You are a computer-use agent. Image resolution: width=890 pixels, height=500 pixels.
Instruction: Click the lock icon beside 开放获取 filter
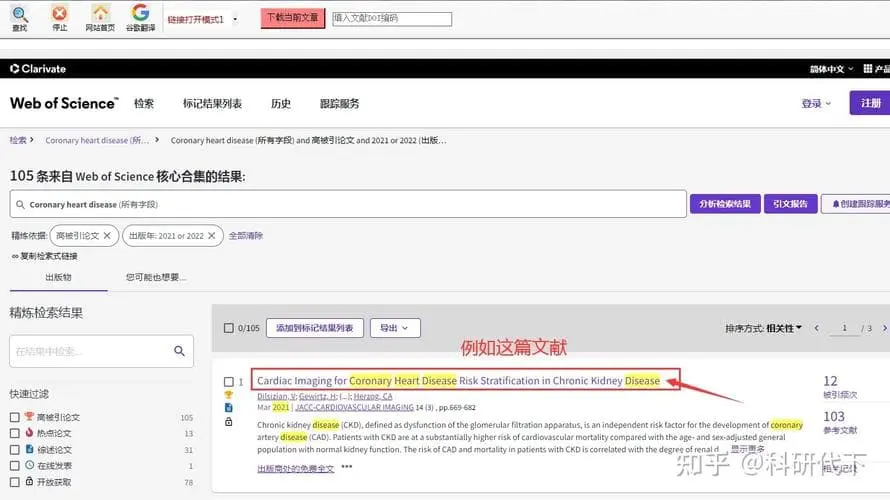click(30, 481)
